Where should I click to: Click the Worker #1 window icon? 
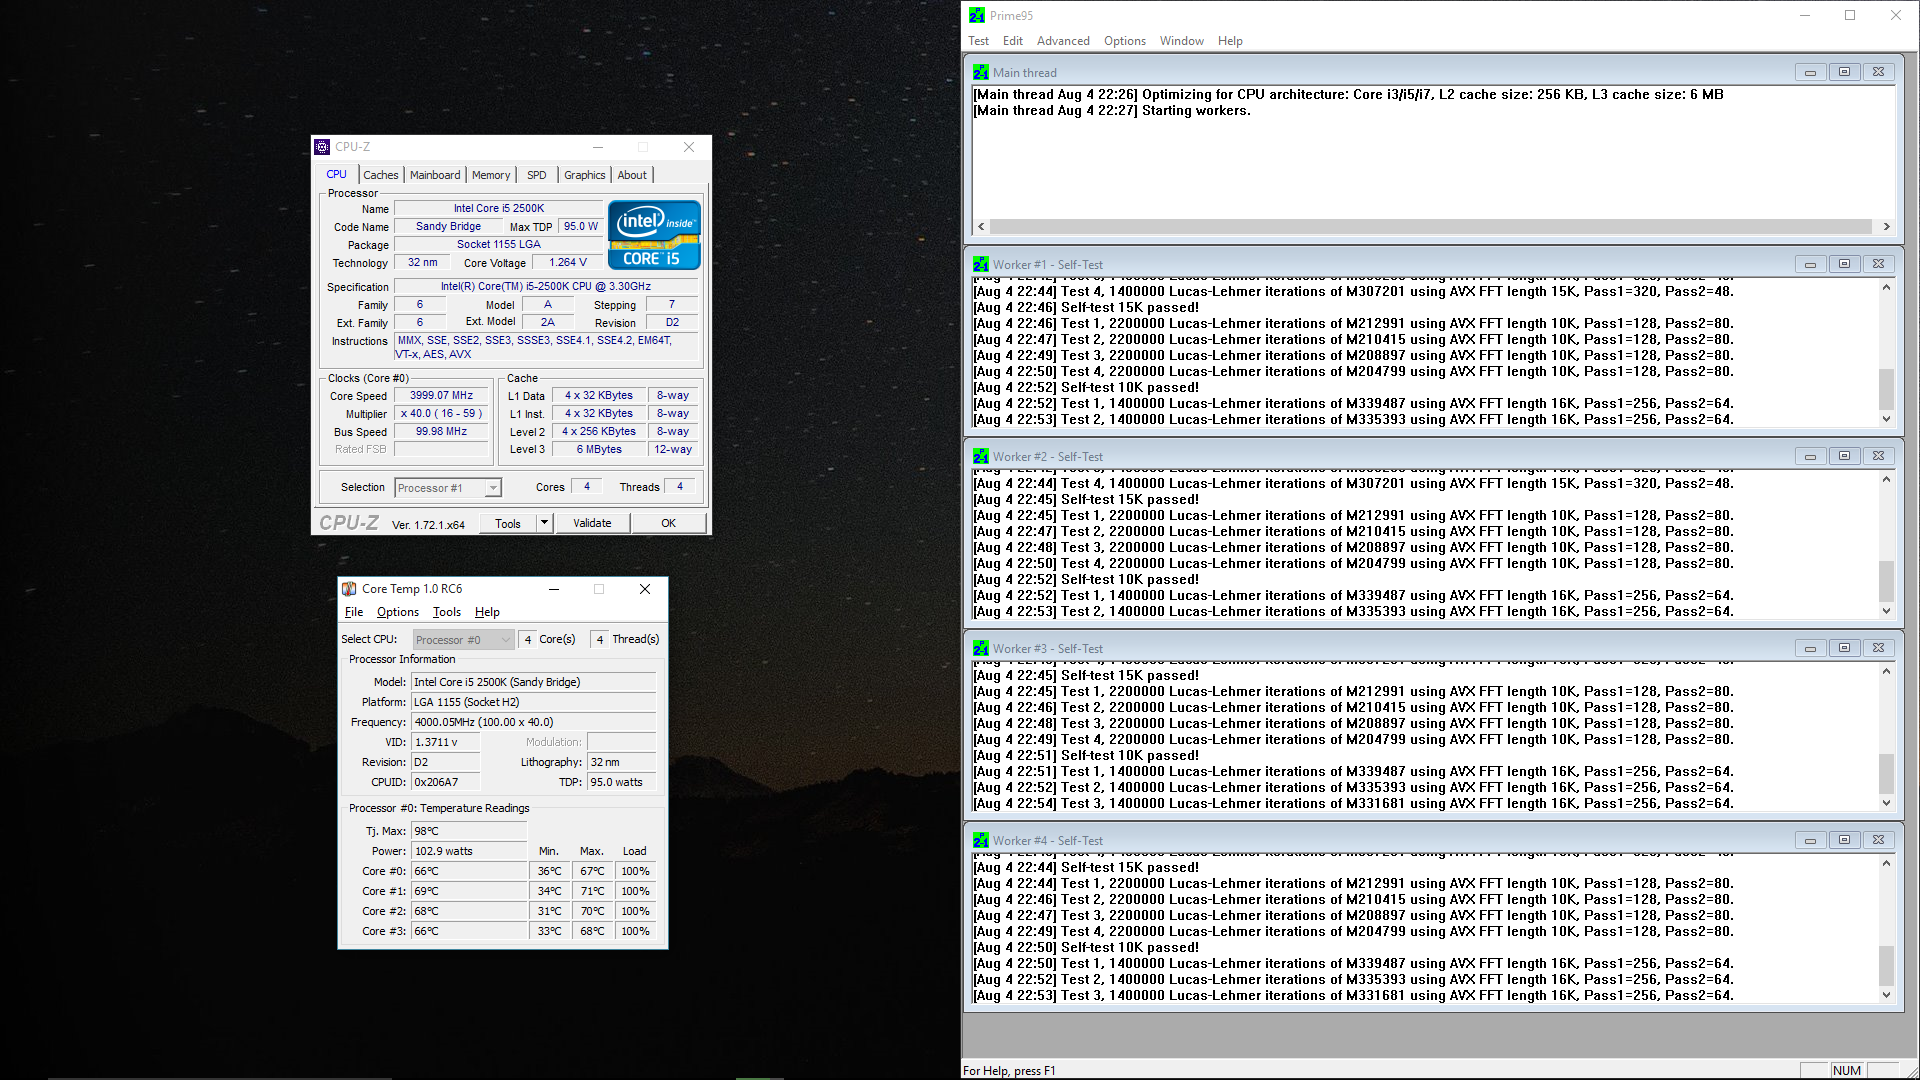980,264
